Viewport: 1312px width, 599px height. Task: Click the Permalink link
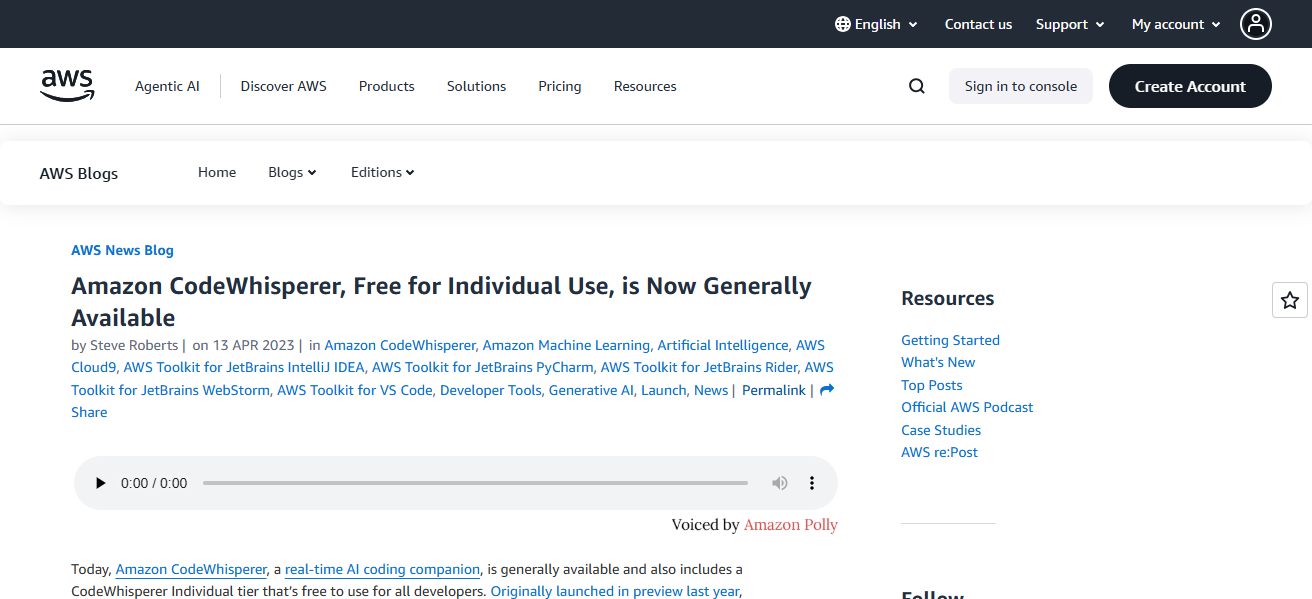(773, 390)
